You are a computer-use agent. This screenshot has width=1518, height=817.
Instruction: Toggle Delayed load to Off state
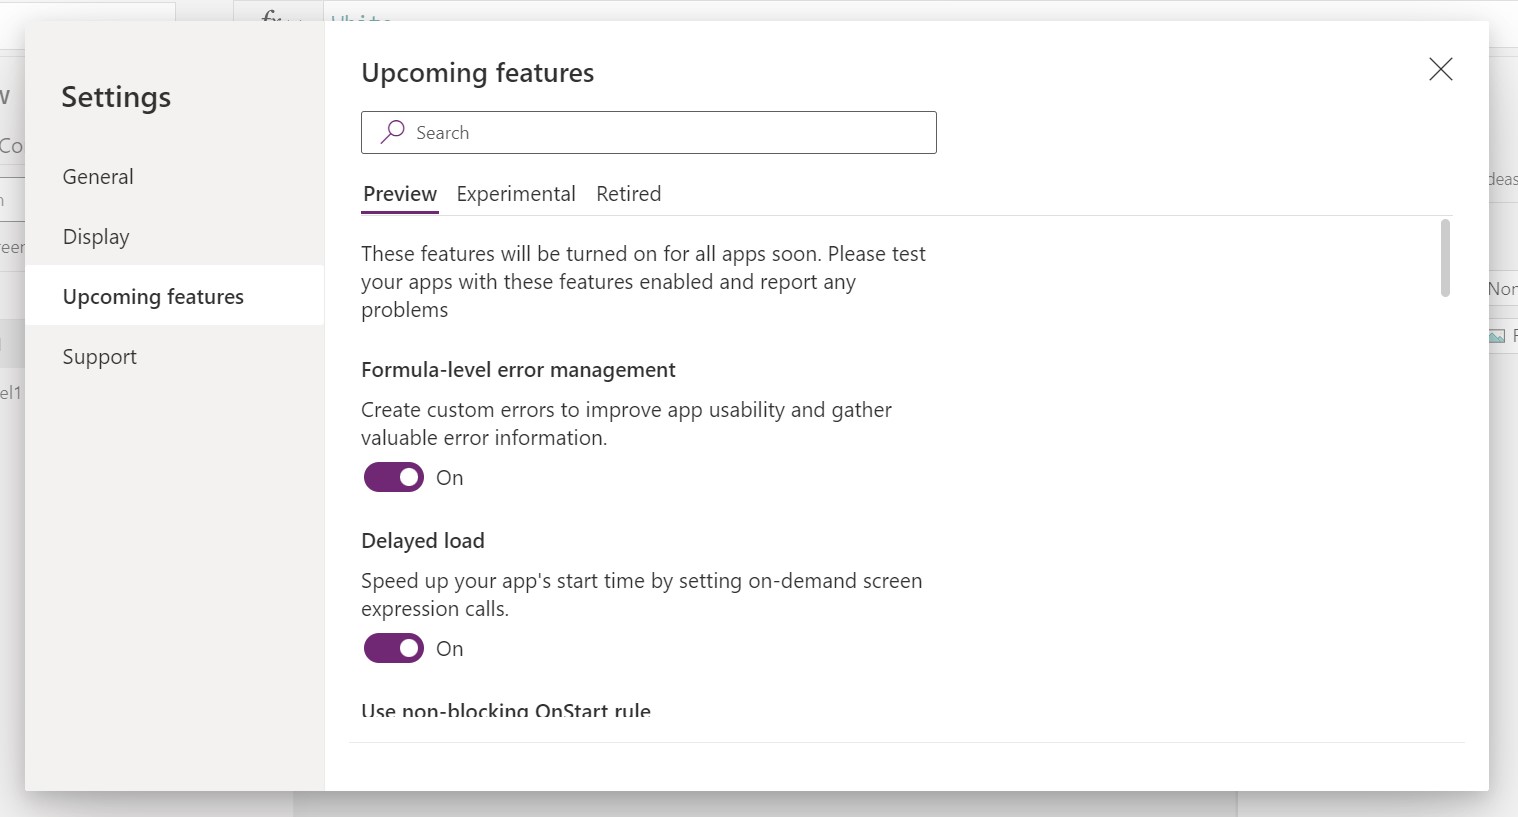click(x=393, y=648)
